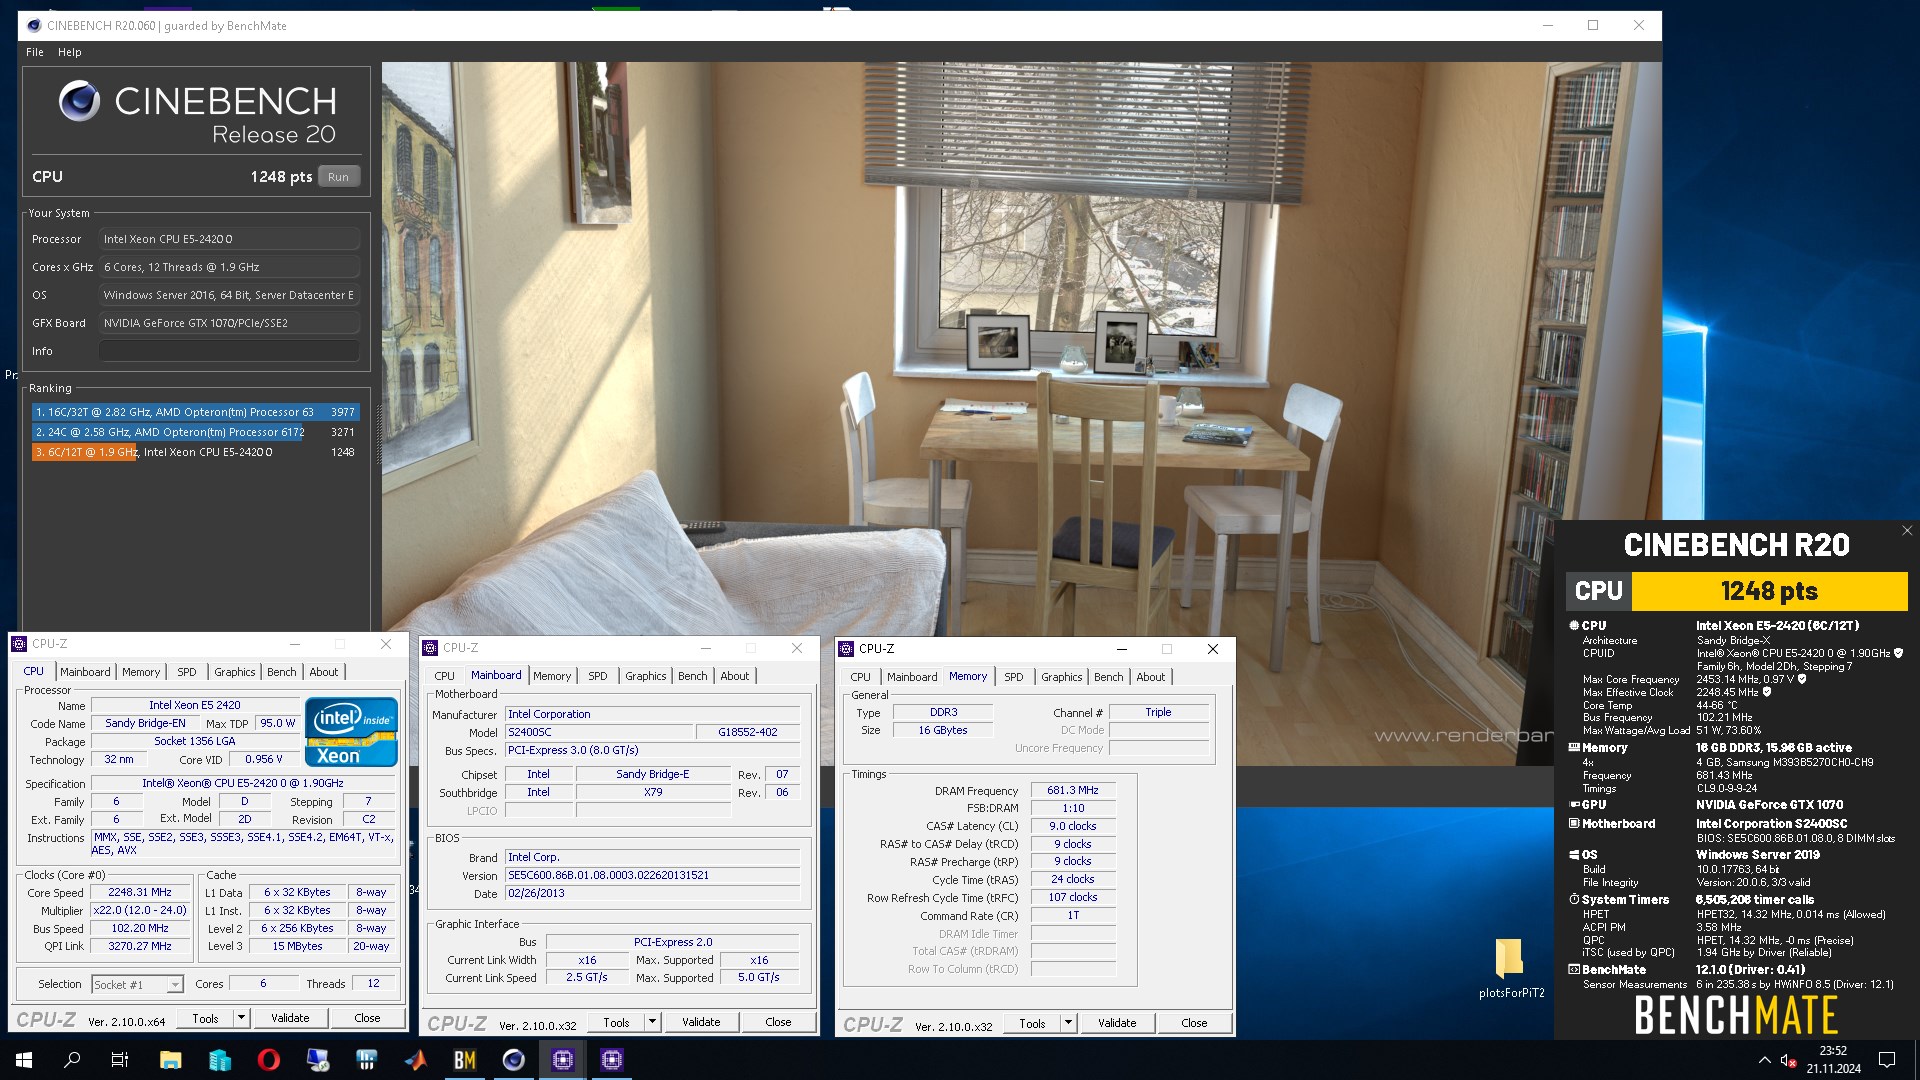This screenshot has height=1080, width=1920.
Task: Click the shield beside Max Effective Clock
Action: click(1767, 693)
